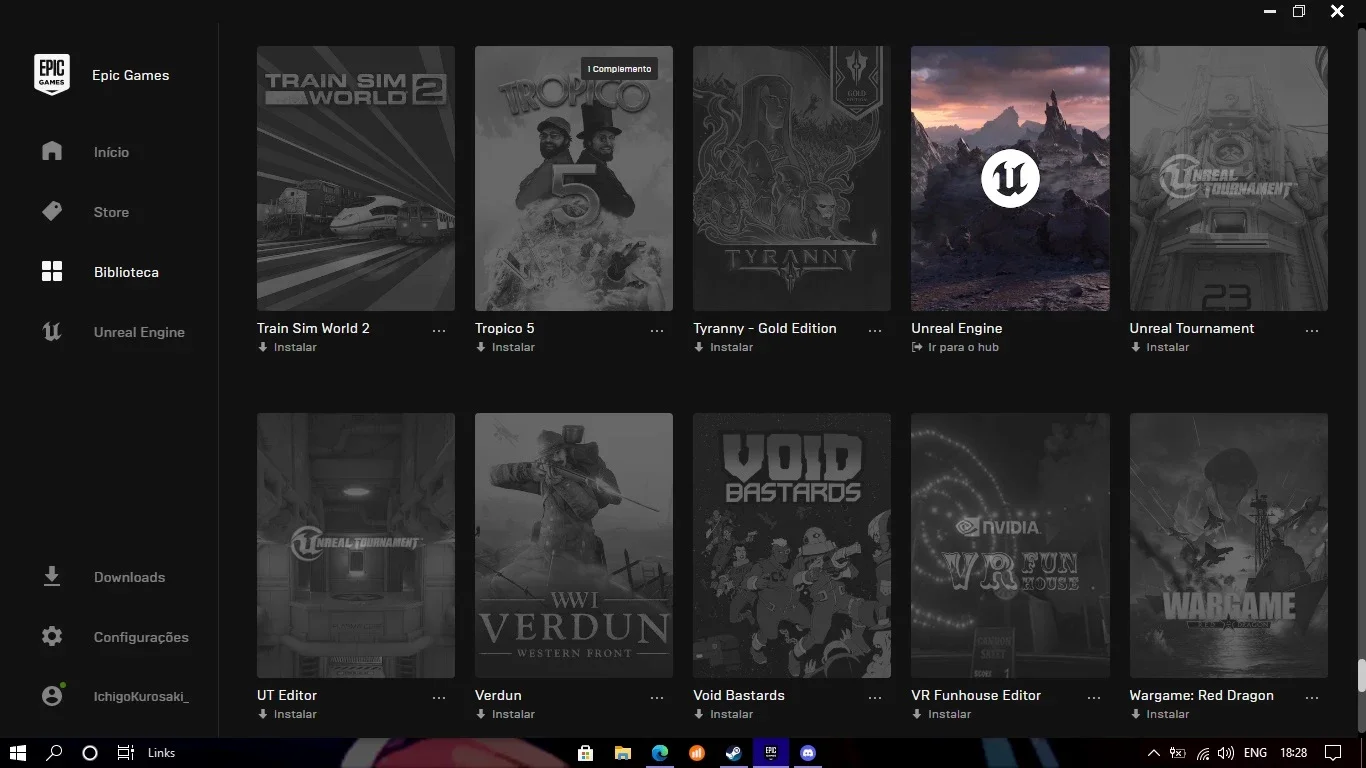Click the Train Sim World 2 title text
The height and width of the screenshot is (768, 1366).
313,328
